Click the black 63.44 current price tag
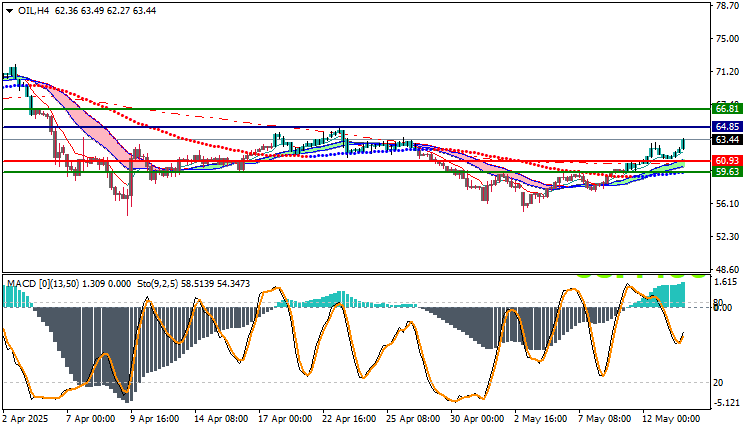This screenshot has width=750, height=430. (728, 140)
